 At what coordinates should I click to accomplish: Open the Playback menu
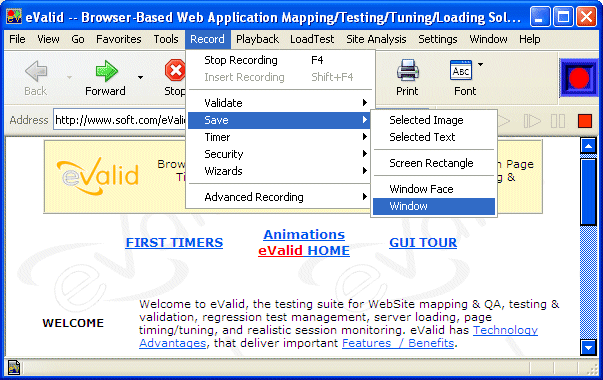(257, 39)
